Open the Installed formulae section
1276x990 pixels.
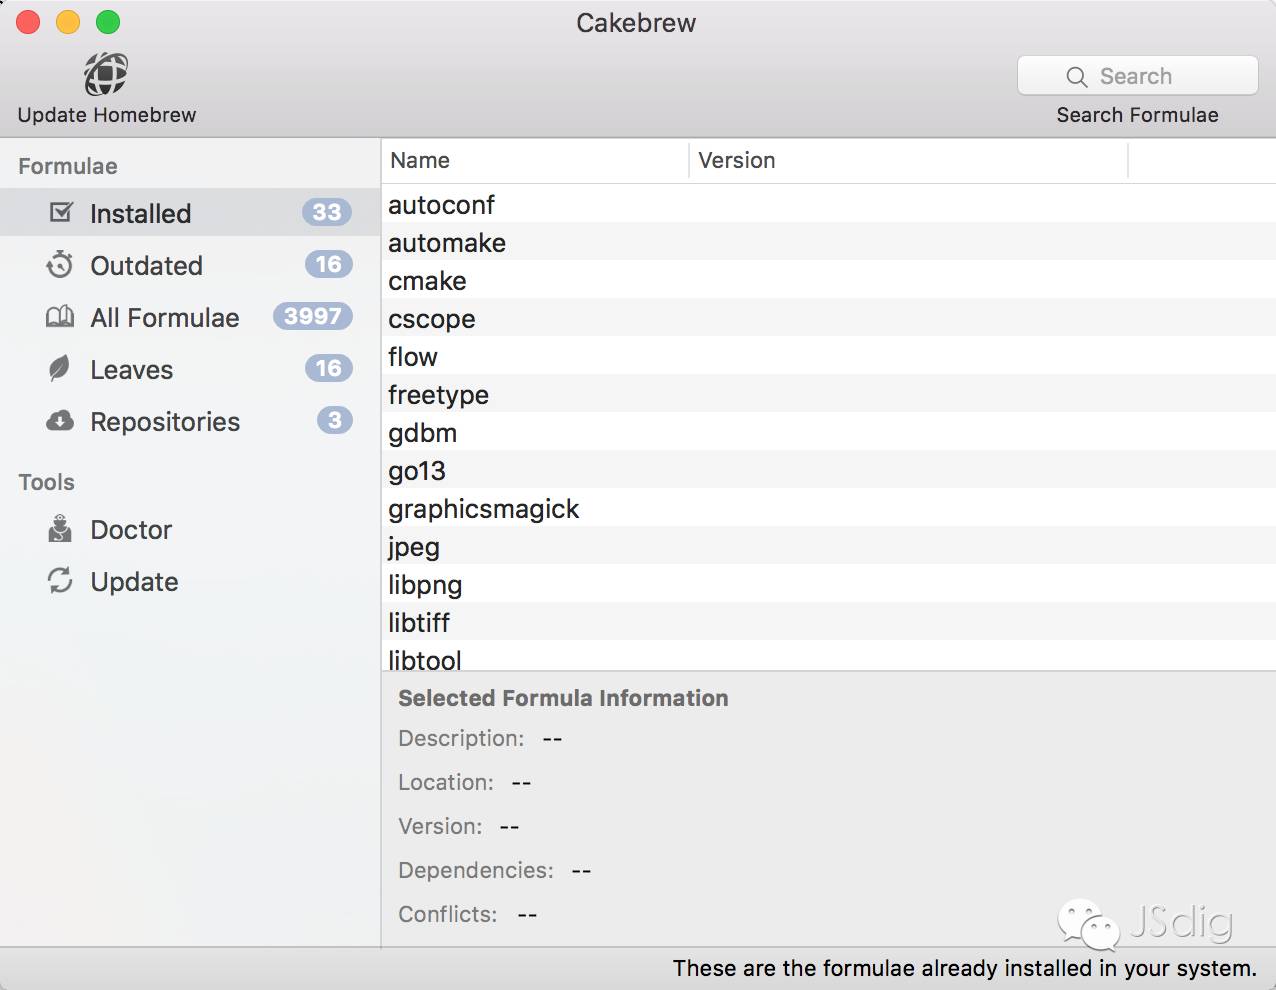(190, 213)
